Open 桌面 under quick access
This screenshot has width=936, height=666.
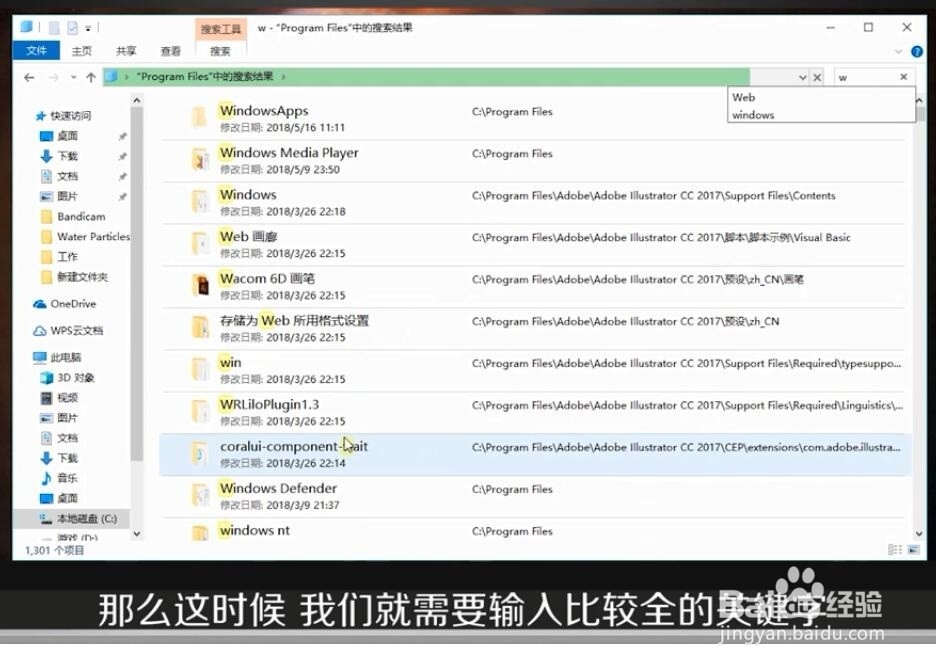pos(67,136)
